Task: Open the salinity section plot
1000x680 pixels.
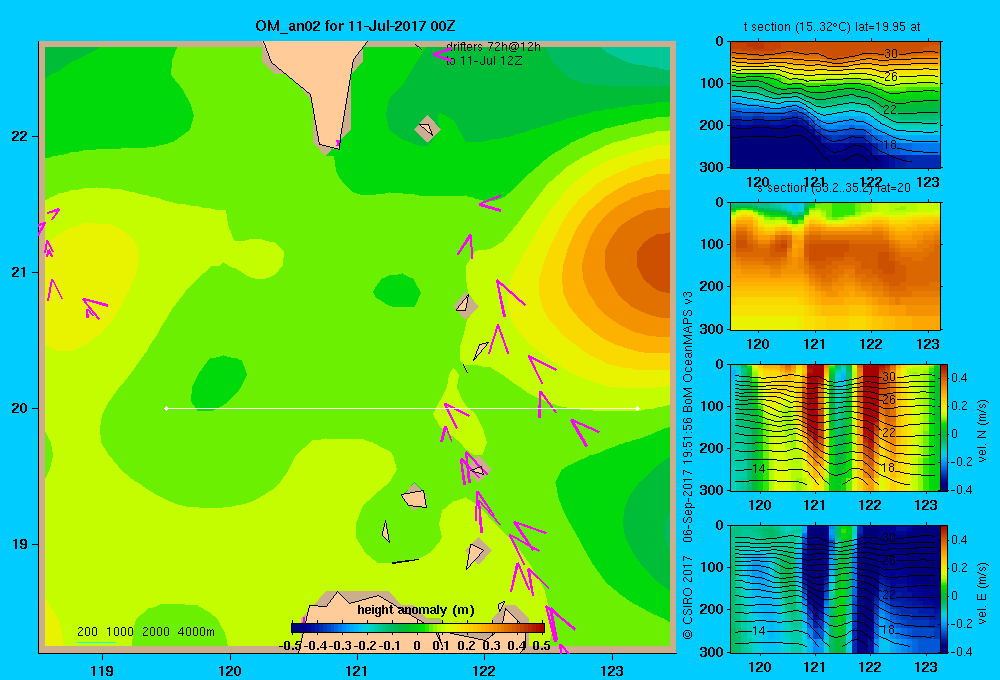Action: pyautogui.click(x=835, y=266)
